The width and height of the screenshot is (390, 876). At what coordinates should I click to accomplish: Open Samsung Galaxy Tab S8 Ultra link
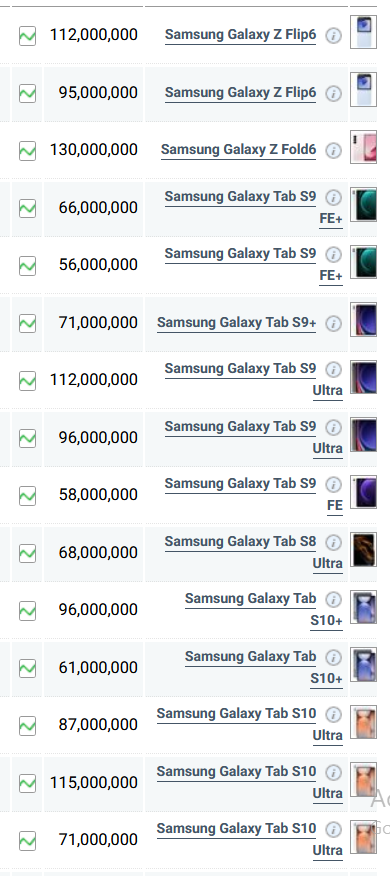click(x=254, y=553)
